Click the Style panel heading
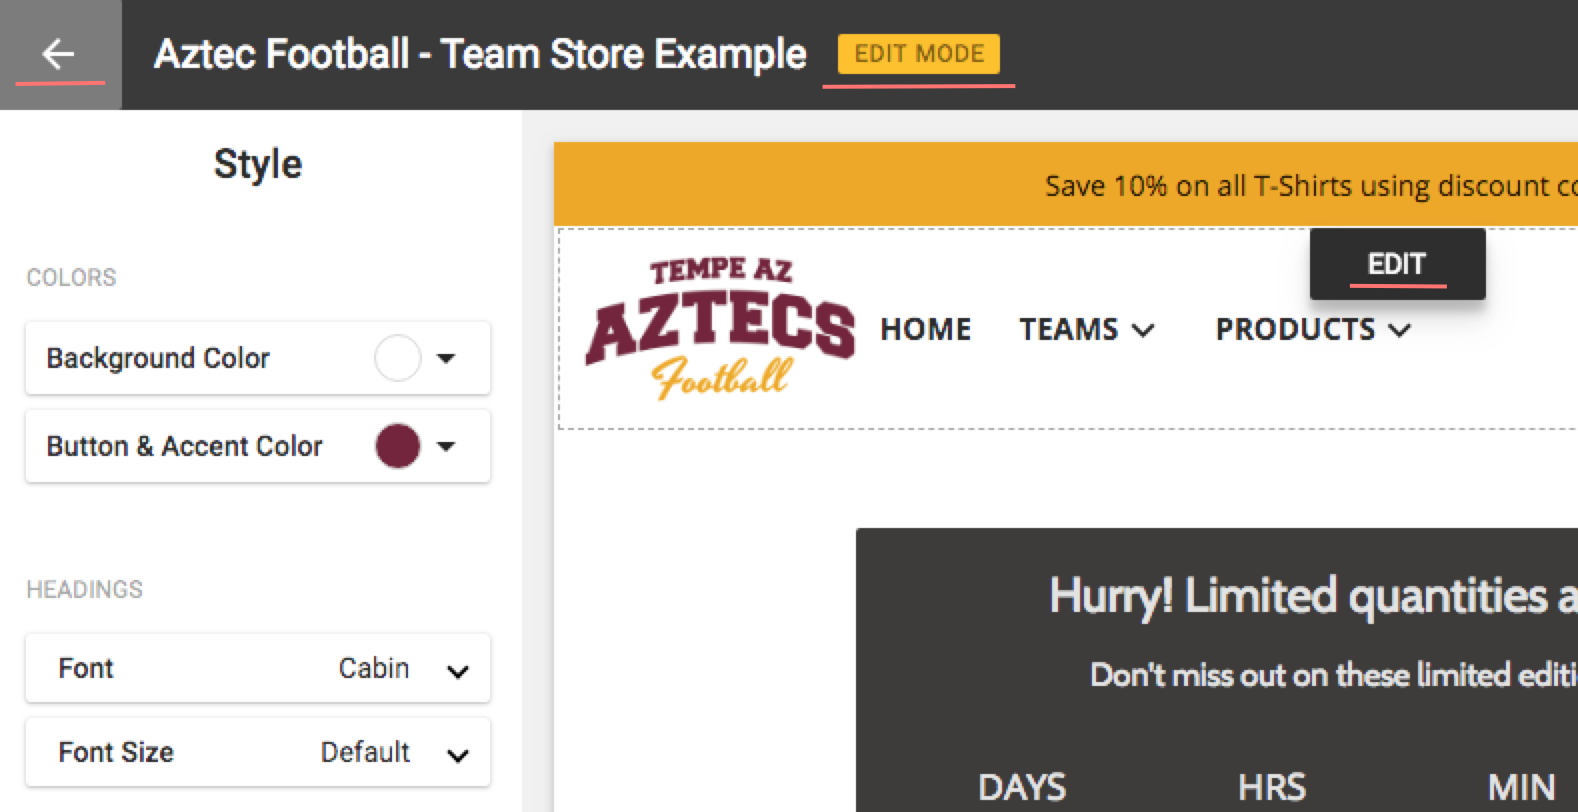 257,163
